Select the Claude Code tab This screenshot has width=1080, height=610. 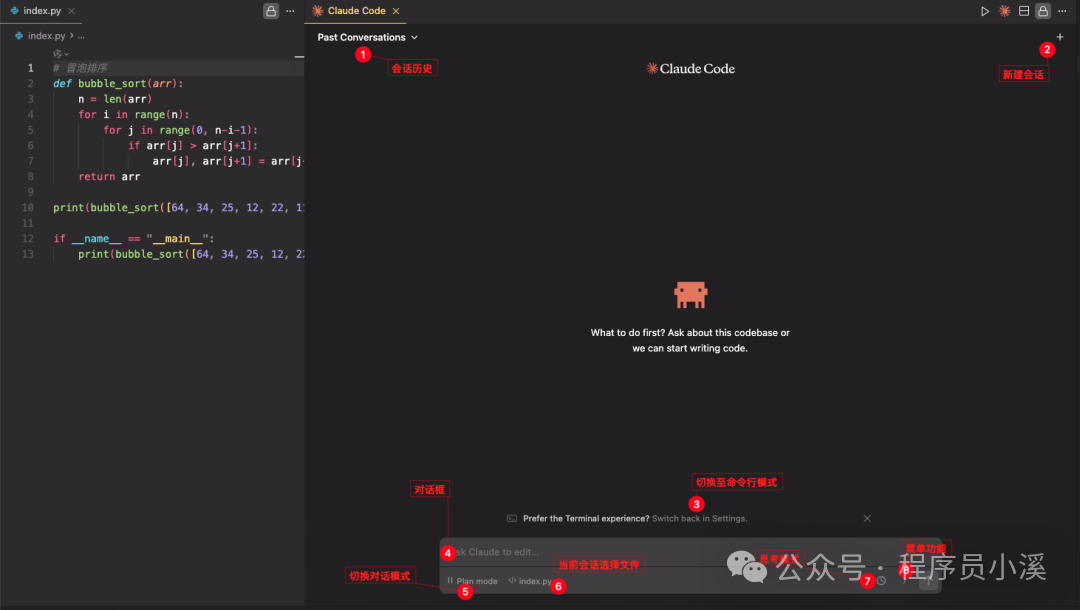coord(356,11)
